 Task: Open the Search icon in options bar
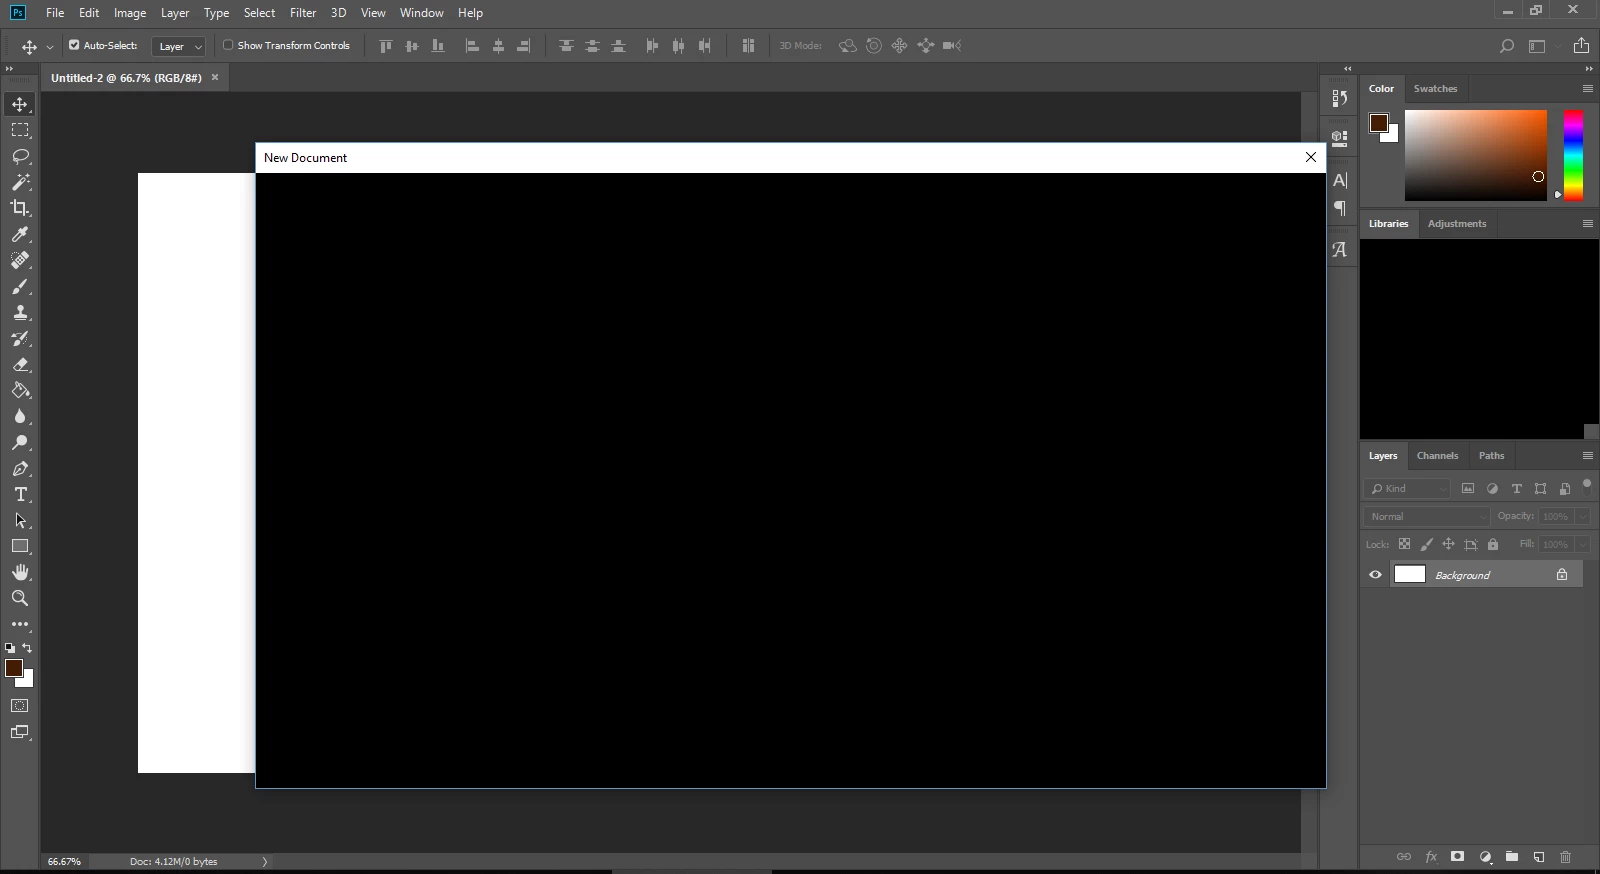1507,46
